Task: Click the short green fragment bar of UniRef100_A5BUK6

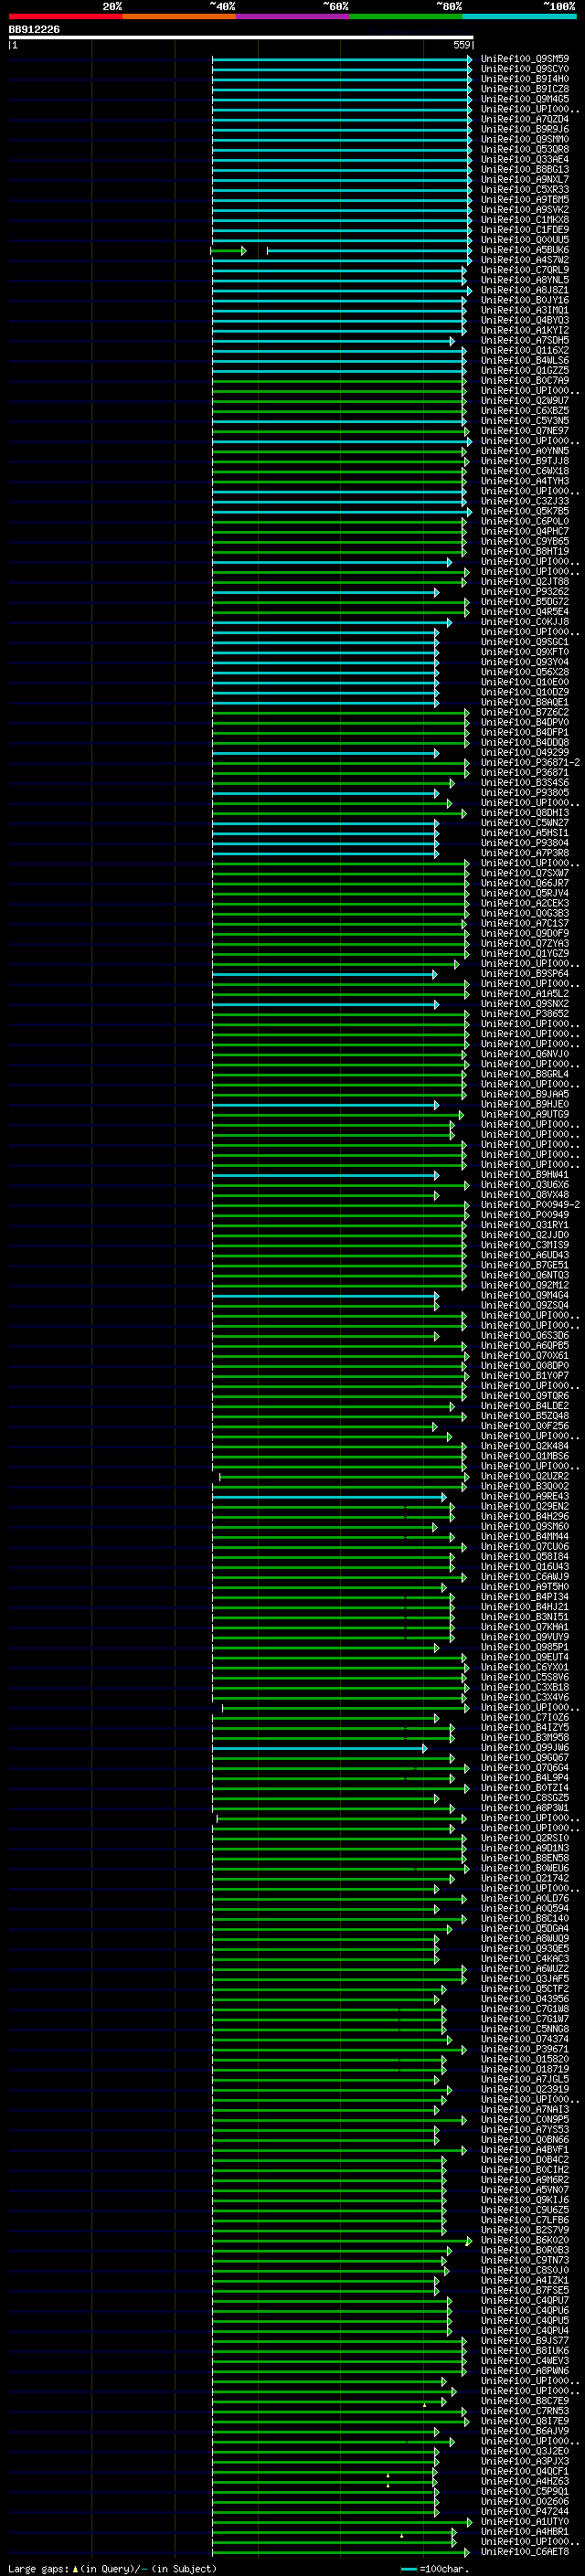Action: pyautogui.click(x=228, y=251)
